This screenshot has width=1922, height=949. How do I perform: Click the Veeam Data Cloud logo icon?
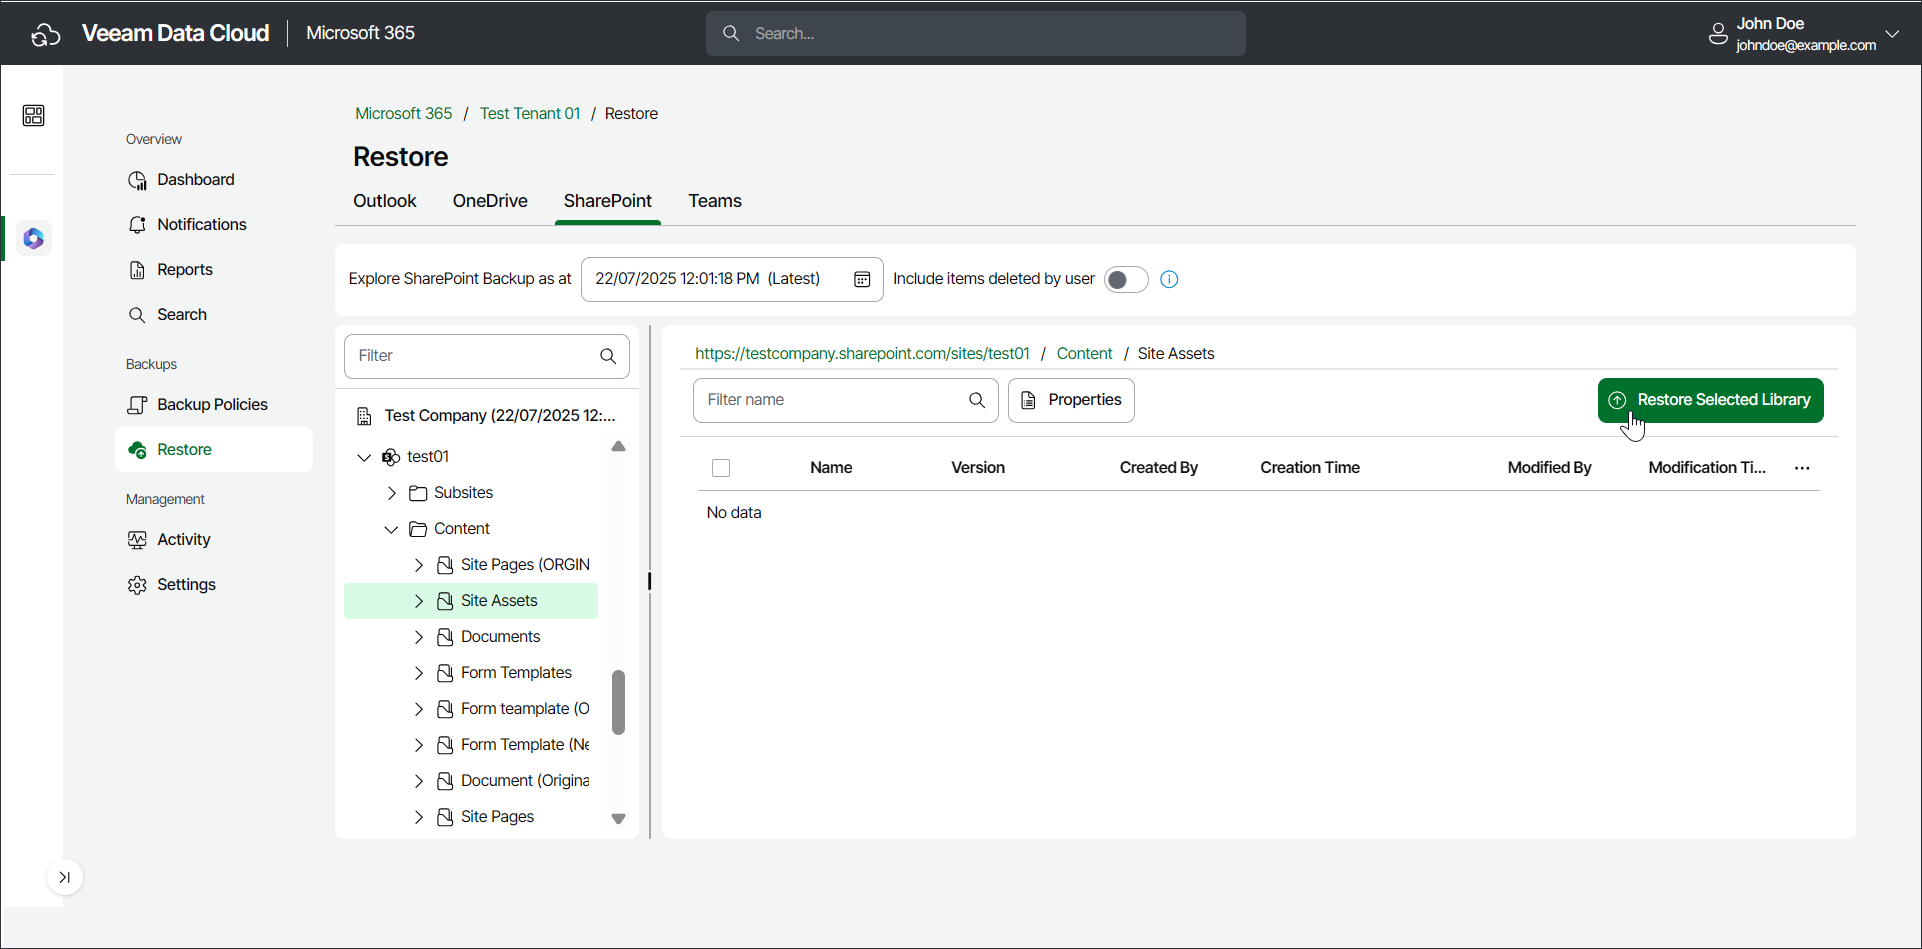[x=46, y=34]
